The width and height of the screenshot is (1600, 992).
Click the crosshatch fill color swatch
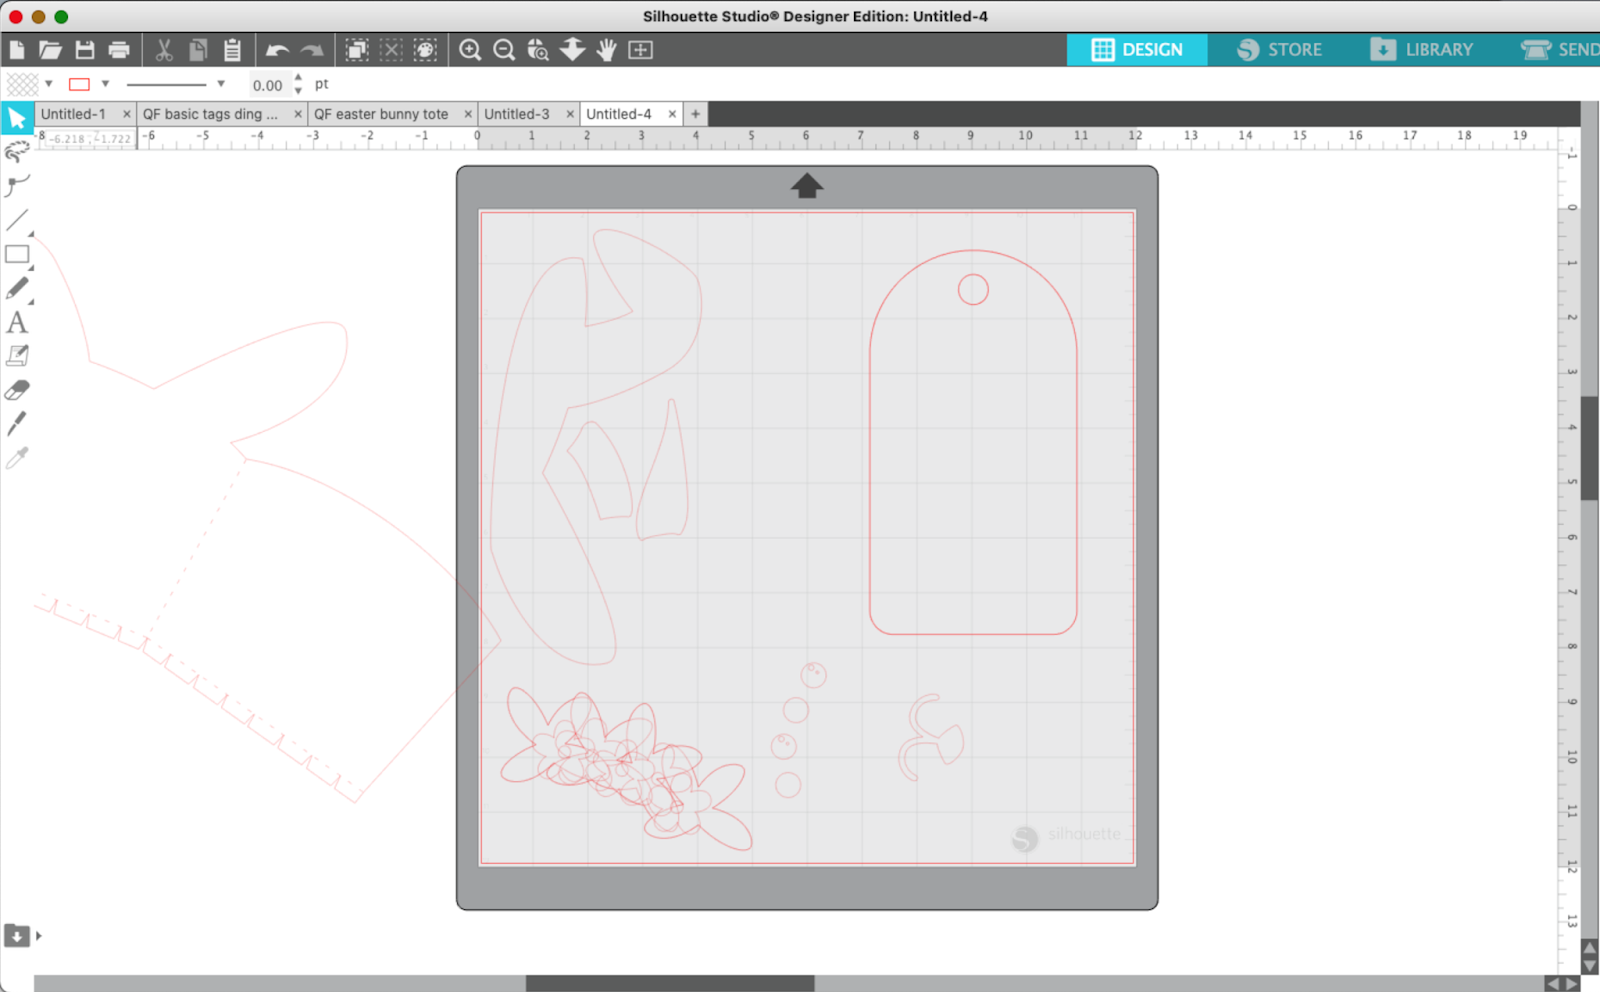pyautogui.click(x=22, y=84)
